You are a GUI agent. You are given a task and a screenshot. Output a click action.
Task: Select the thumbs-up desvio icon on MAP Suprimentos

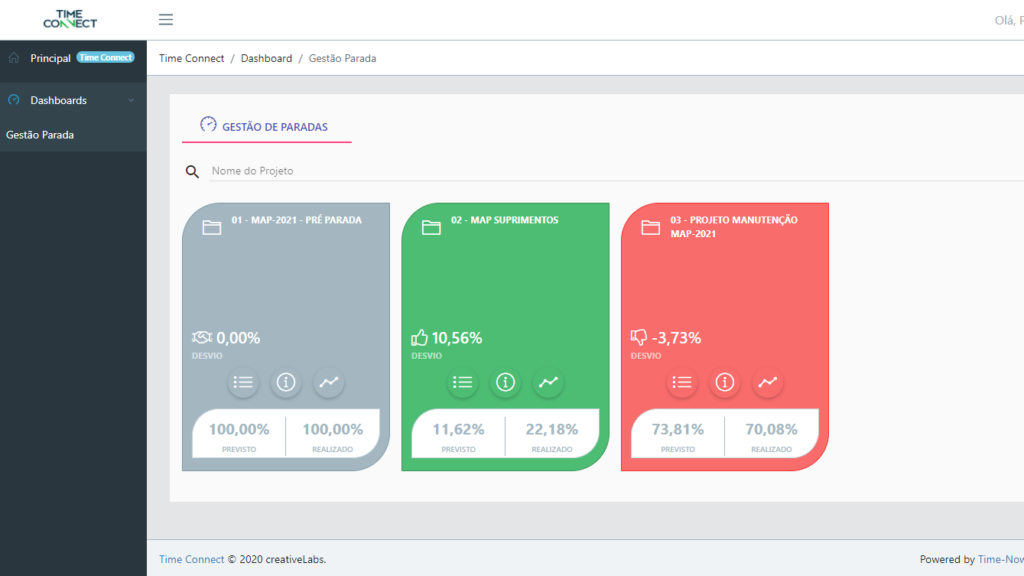(x=422, y=337)
